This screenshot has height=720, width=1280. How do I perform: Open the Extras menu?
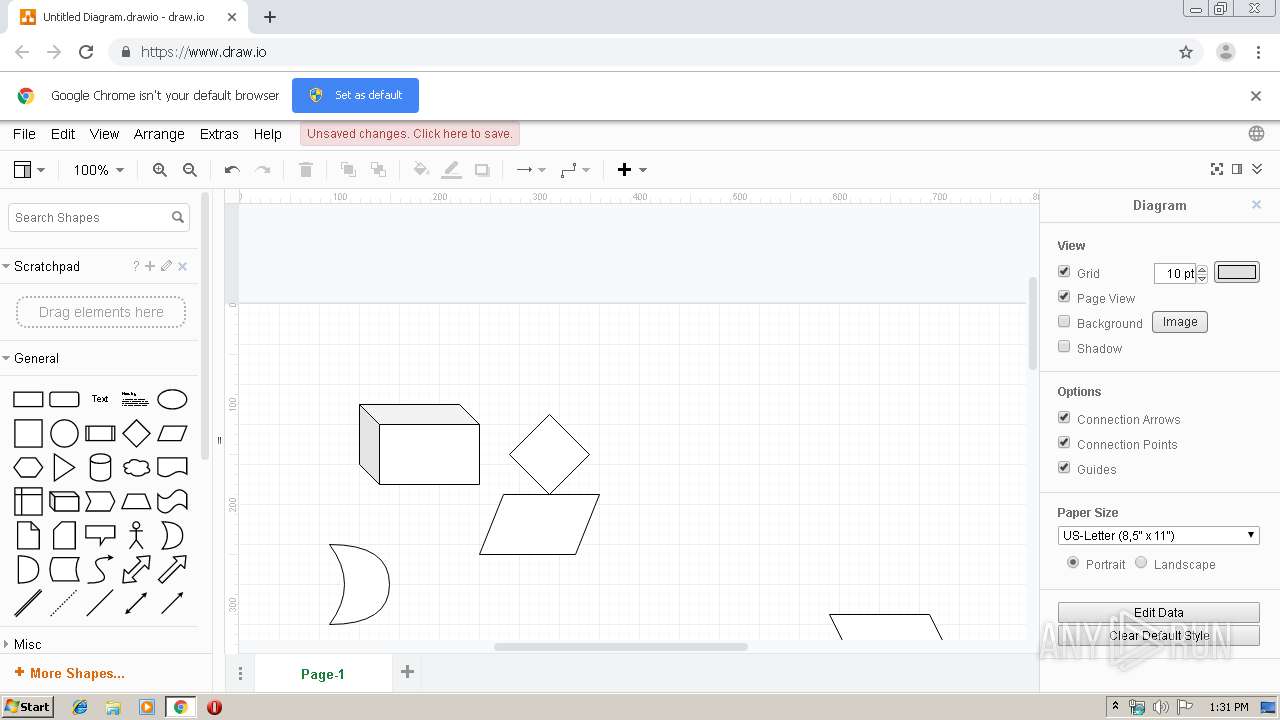(x=219, y=134)
